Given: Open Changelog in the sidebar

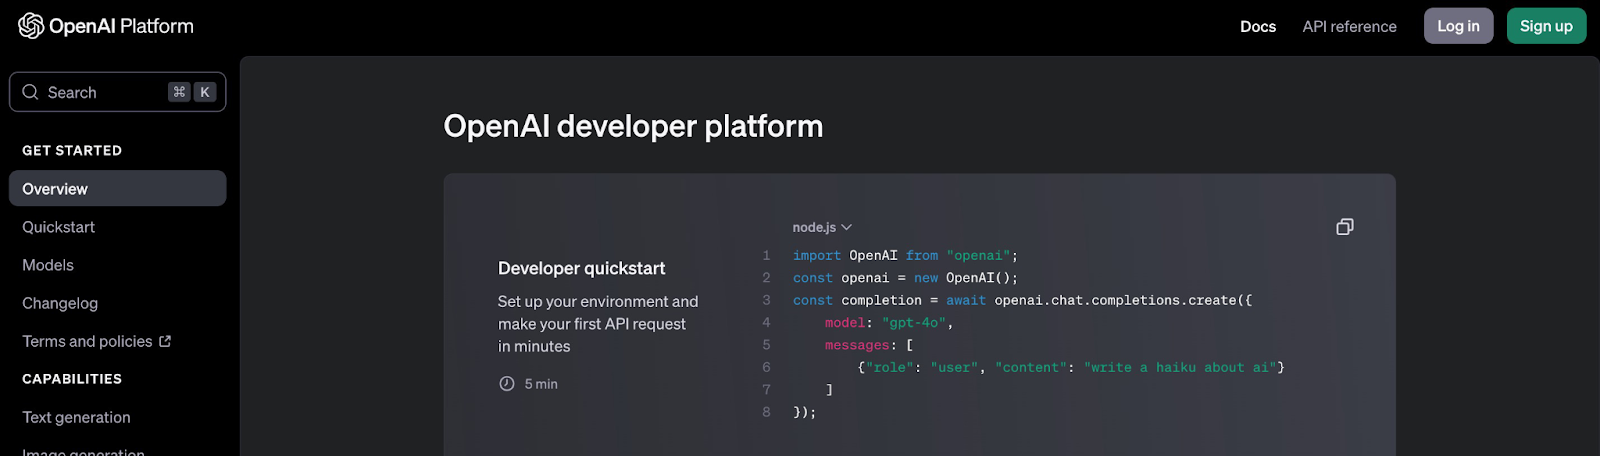Looking at the screenshot, I should pyautogui.click(x=60, y=303).
